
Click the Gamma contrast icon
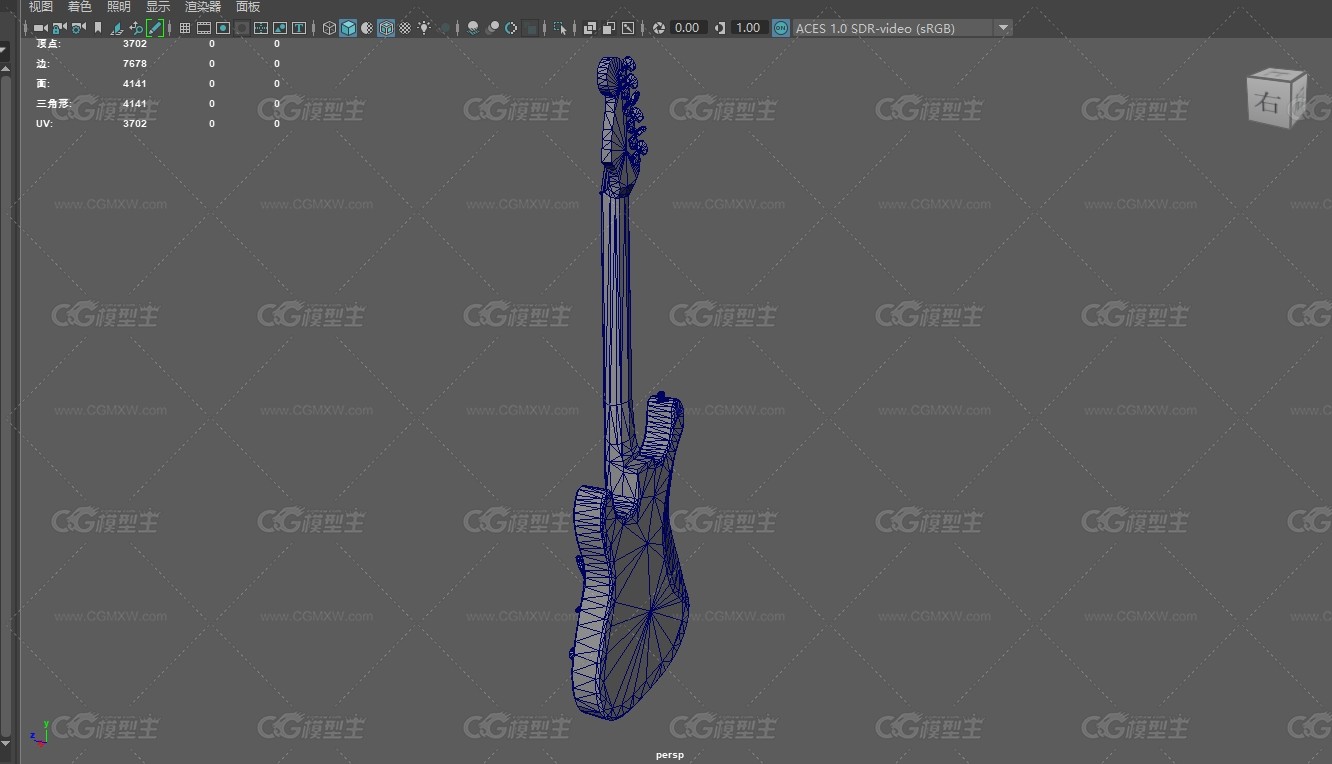coord(720,28)
